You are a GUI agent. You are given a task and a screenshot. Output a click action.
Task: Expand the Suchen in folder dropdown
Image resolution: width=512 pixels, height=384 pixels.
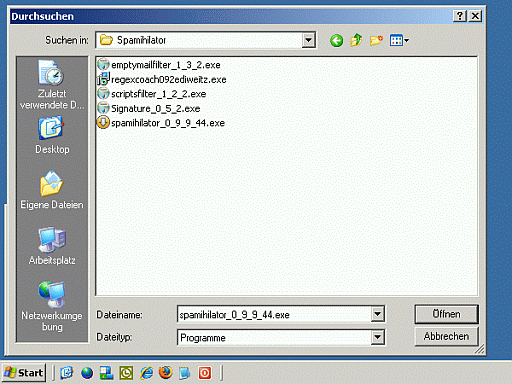click(309, 40)
